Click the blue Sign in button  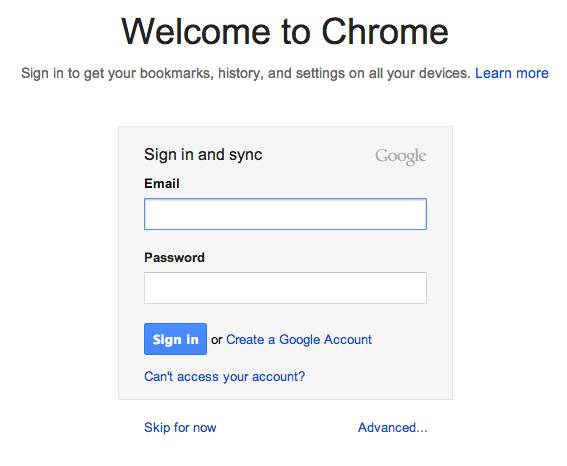click(175, 339)
